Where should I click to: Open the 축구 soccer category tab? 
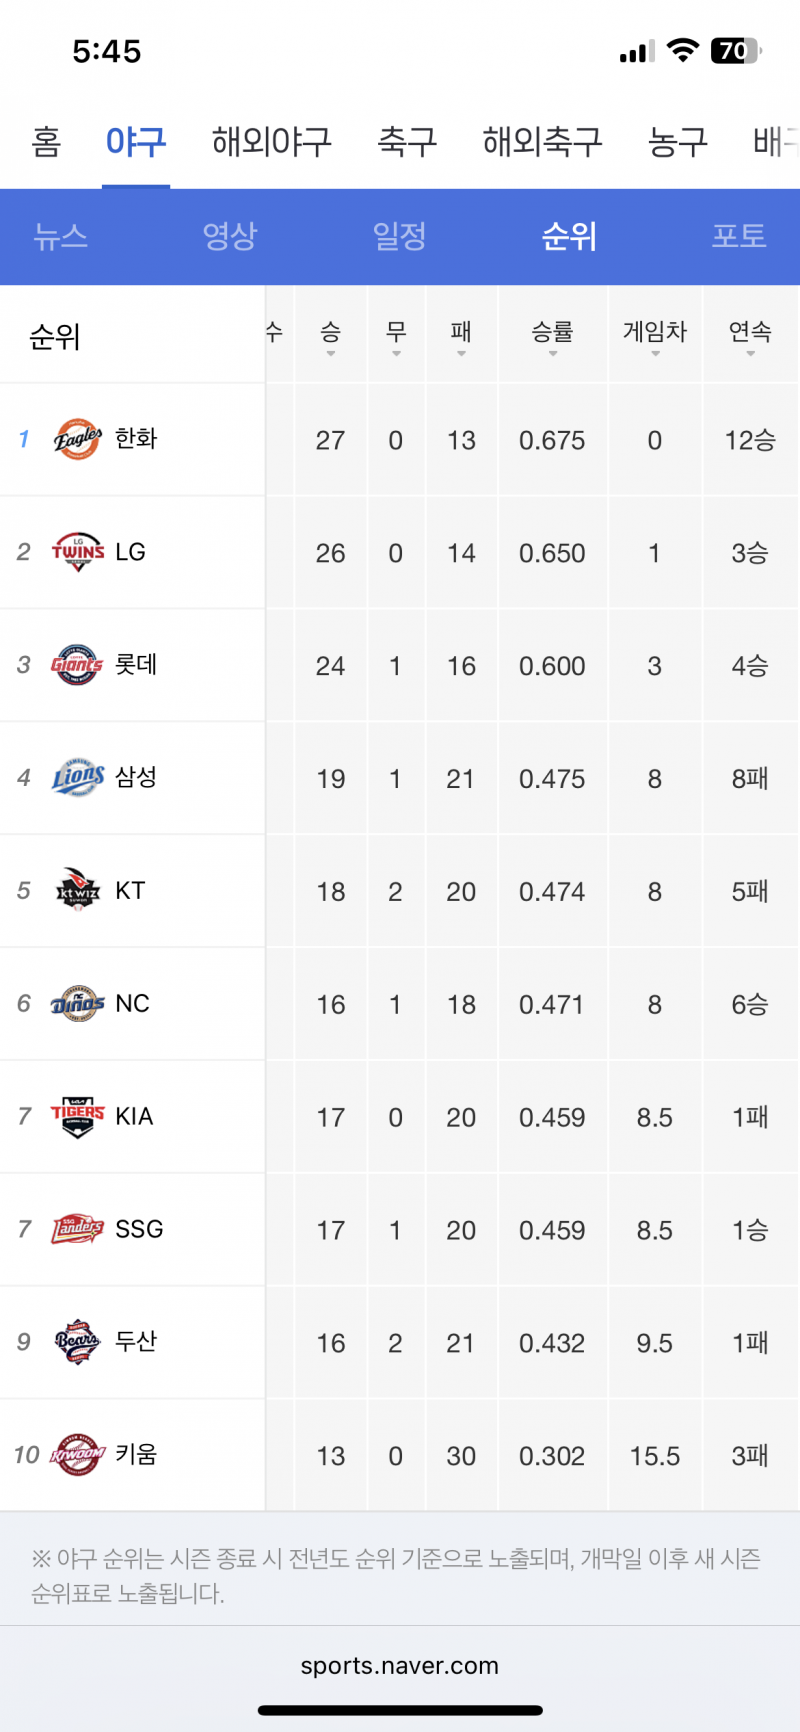(x=407, y=142)
